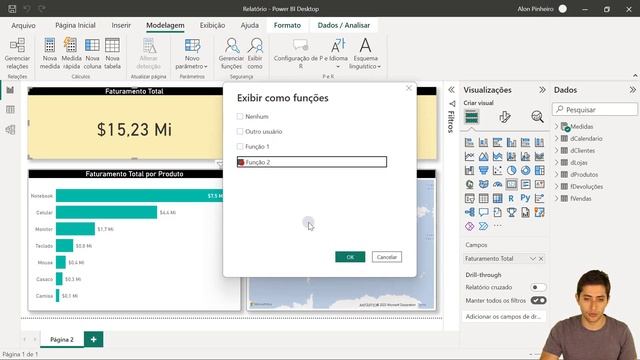Check the Outro usuário option
Image resolution: width=640 pixels, height=360 pixels.
[240, 131]
